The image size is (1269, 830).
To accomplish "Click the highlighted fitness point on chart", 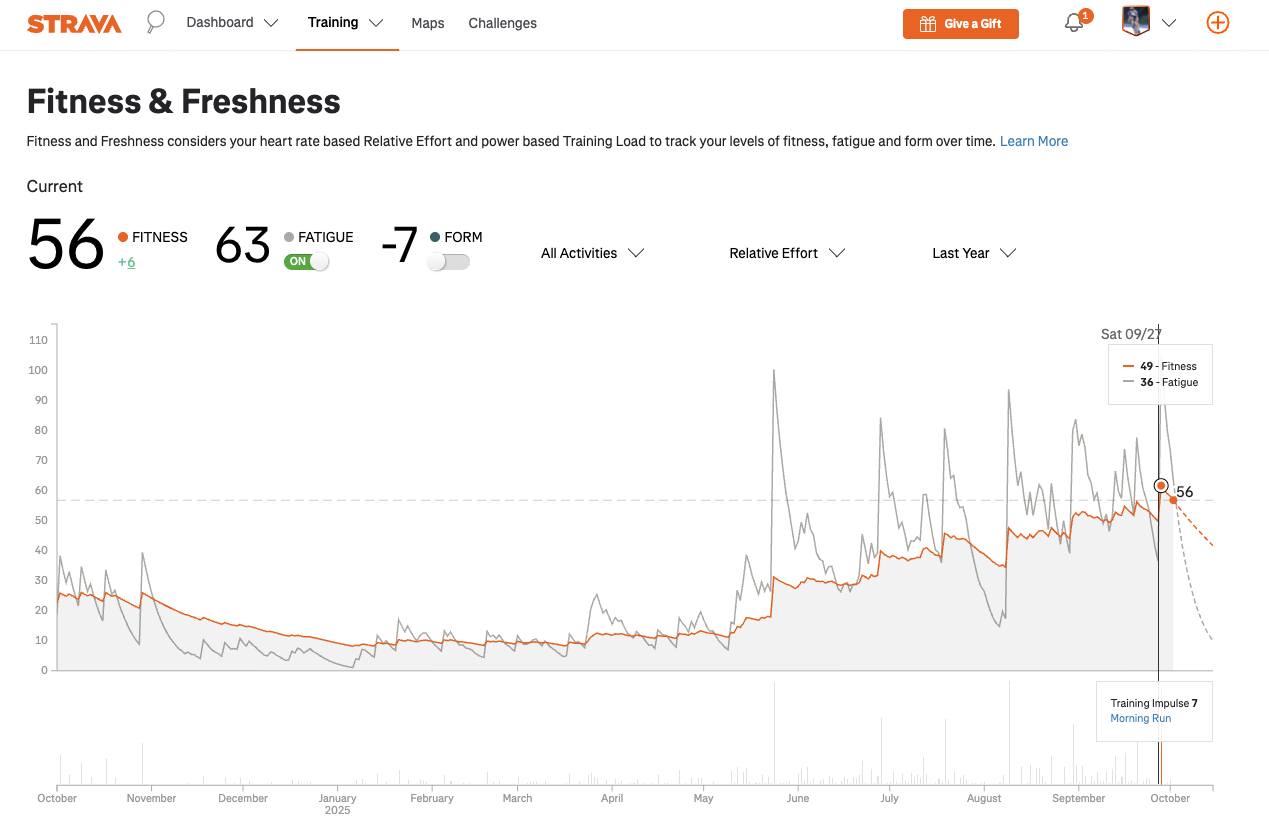I will pyautogui.click(x=1161, y=485).
